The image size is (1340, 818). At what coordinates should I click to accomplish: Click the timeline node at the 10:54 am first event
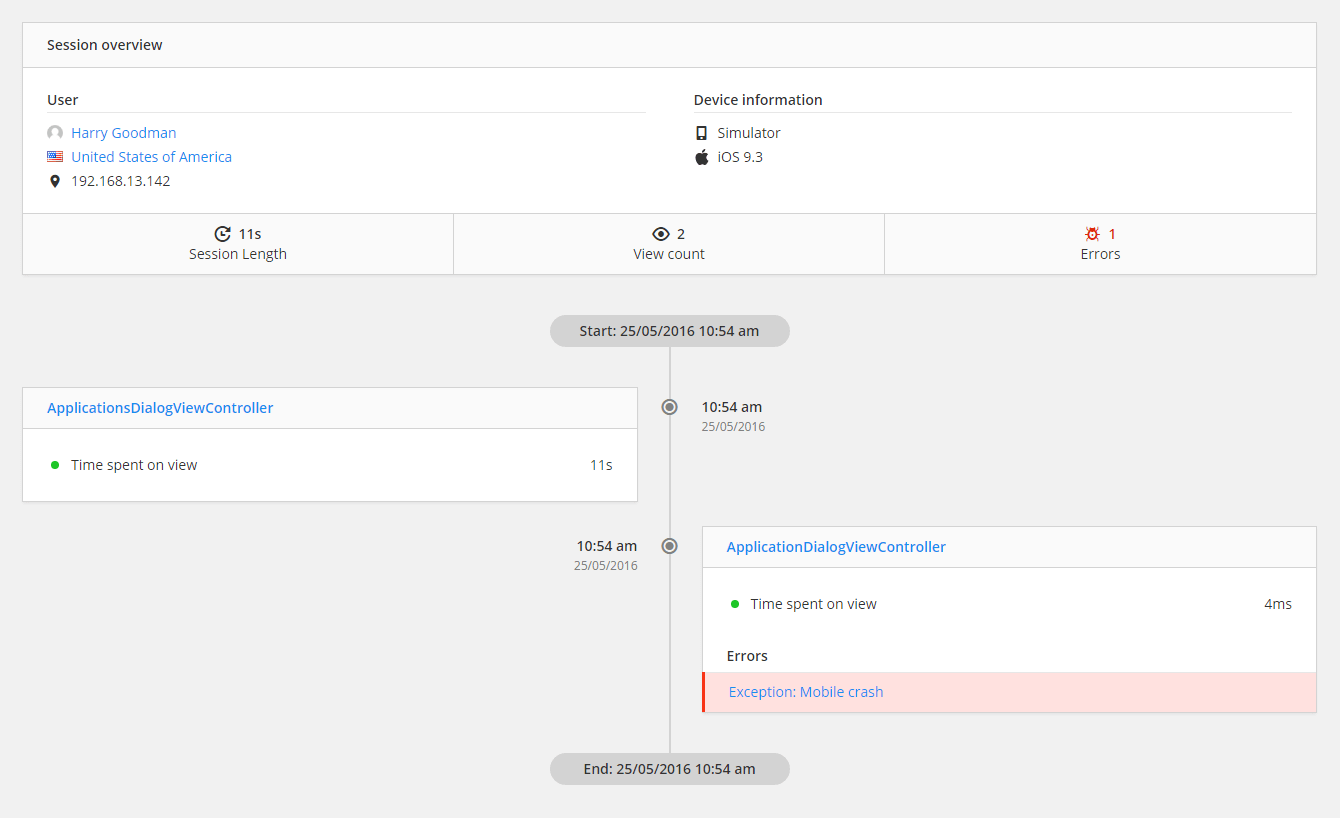[x=669, y=406]
